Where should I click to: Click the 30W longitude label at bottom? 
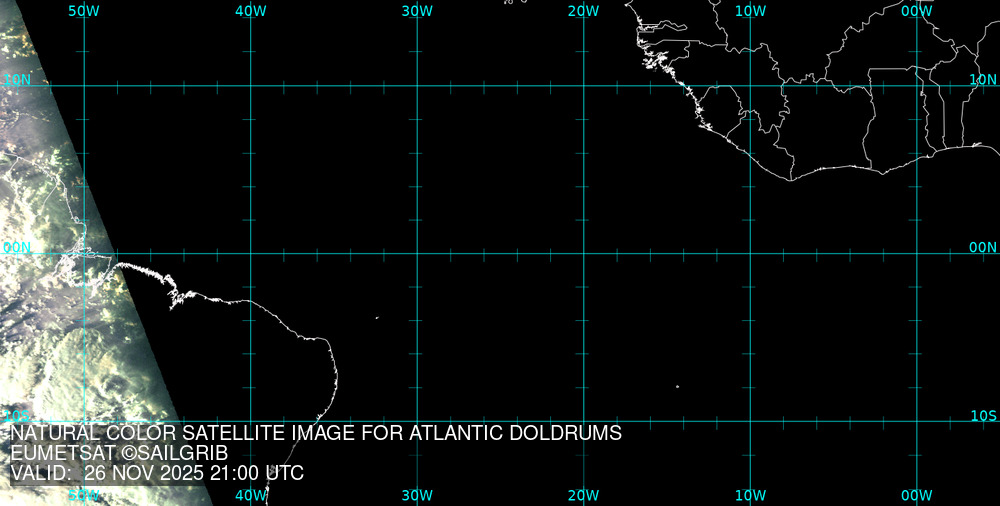click(x=417, y=495)
